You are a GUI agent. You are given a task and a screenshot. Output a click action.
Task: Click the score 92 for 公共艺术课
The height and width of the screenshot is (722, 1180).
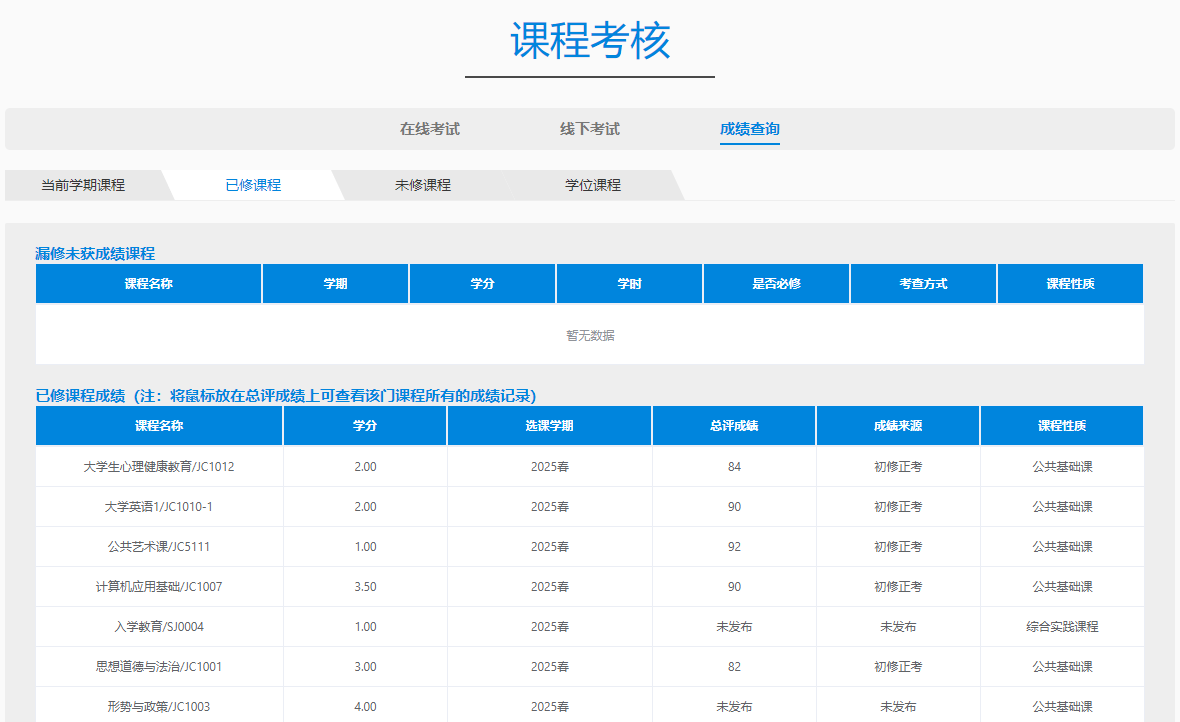click(x=734, y=547)
